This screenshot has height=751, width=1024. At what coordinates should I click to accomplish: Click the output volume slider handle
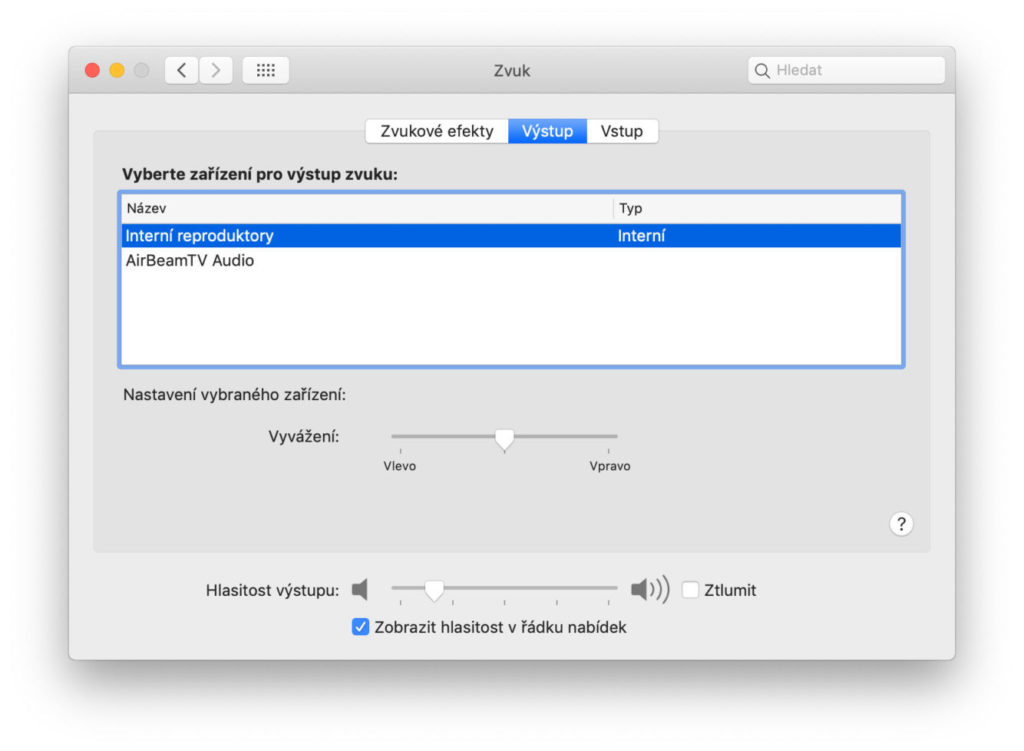tap(433, 590)
